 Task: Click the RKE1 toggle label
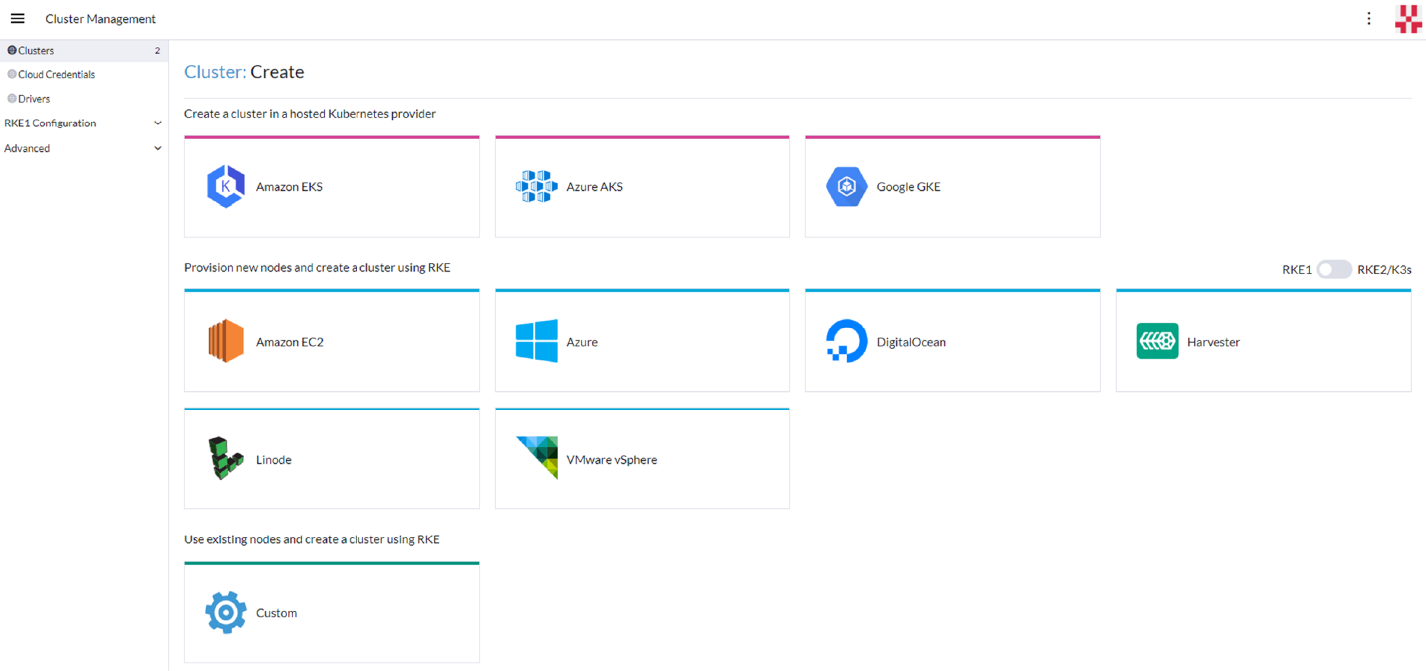pos(1297,270)
